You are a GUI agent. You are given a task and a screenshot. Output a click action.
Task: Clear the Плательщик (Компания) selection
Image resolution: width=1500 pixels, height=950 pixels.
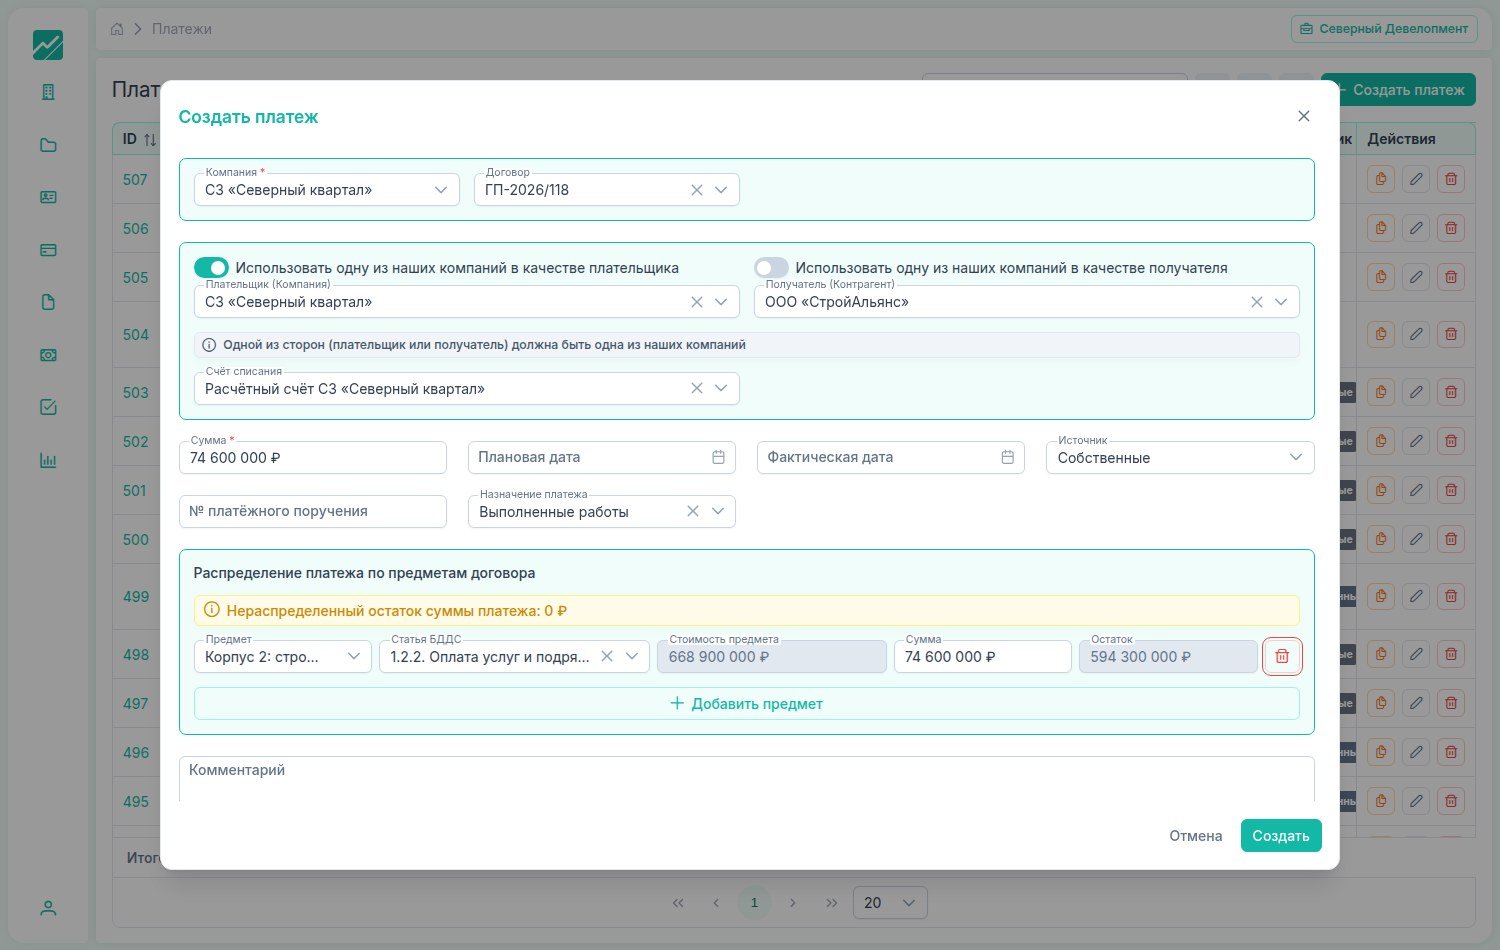697,302
